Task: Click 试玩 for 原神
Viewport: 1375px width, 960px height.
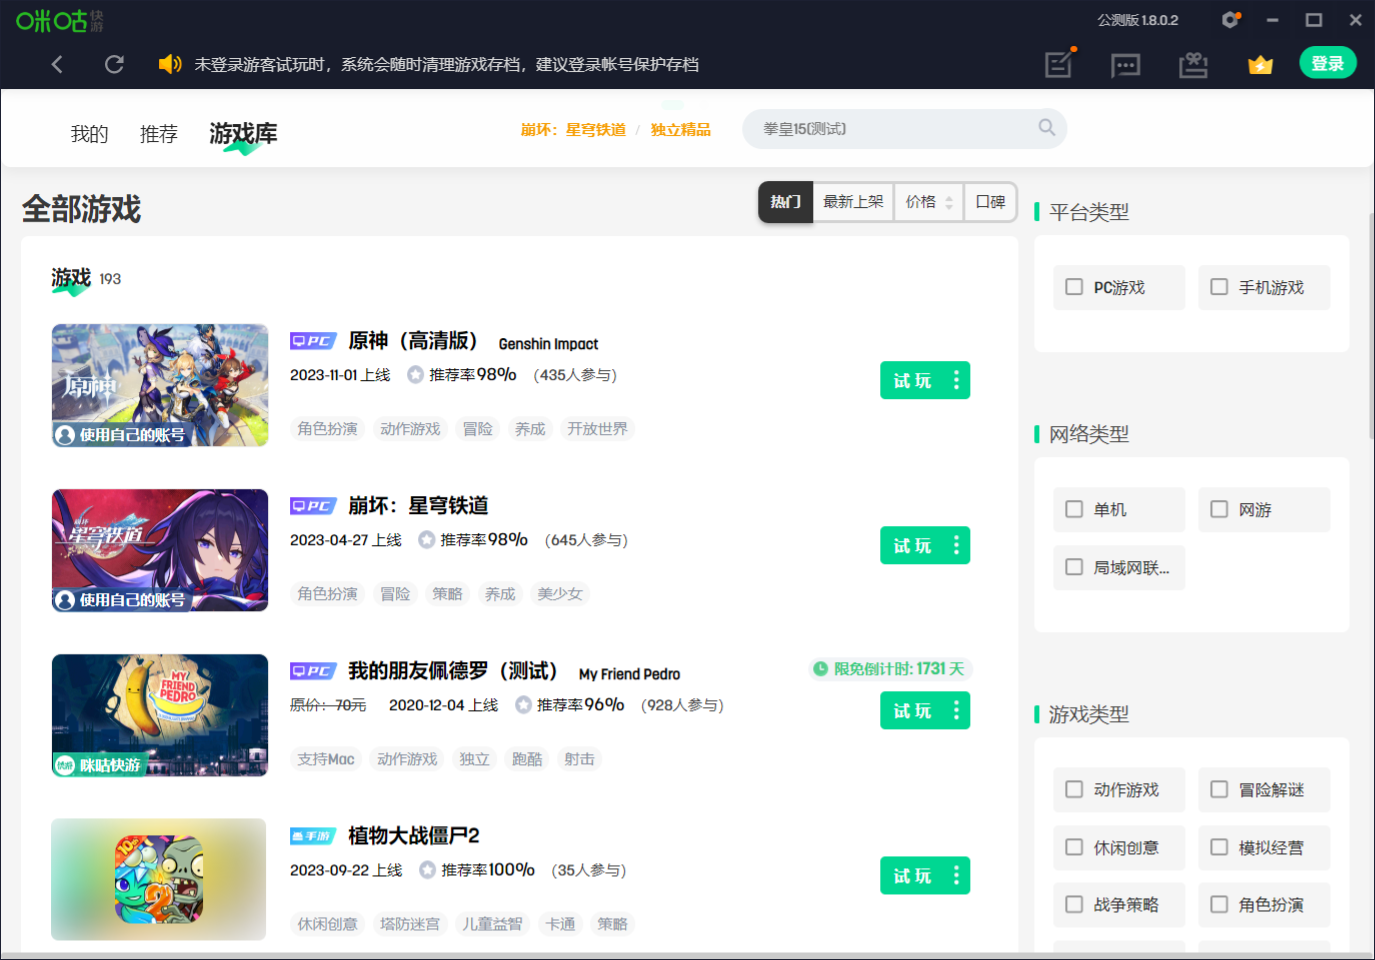Action: pyautogui.click(x=912, y=380)
